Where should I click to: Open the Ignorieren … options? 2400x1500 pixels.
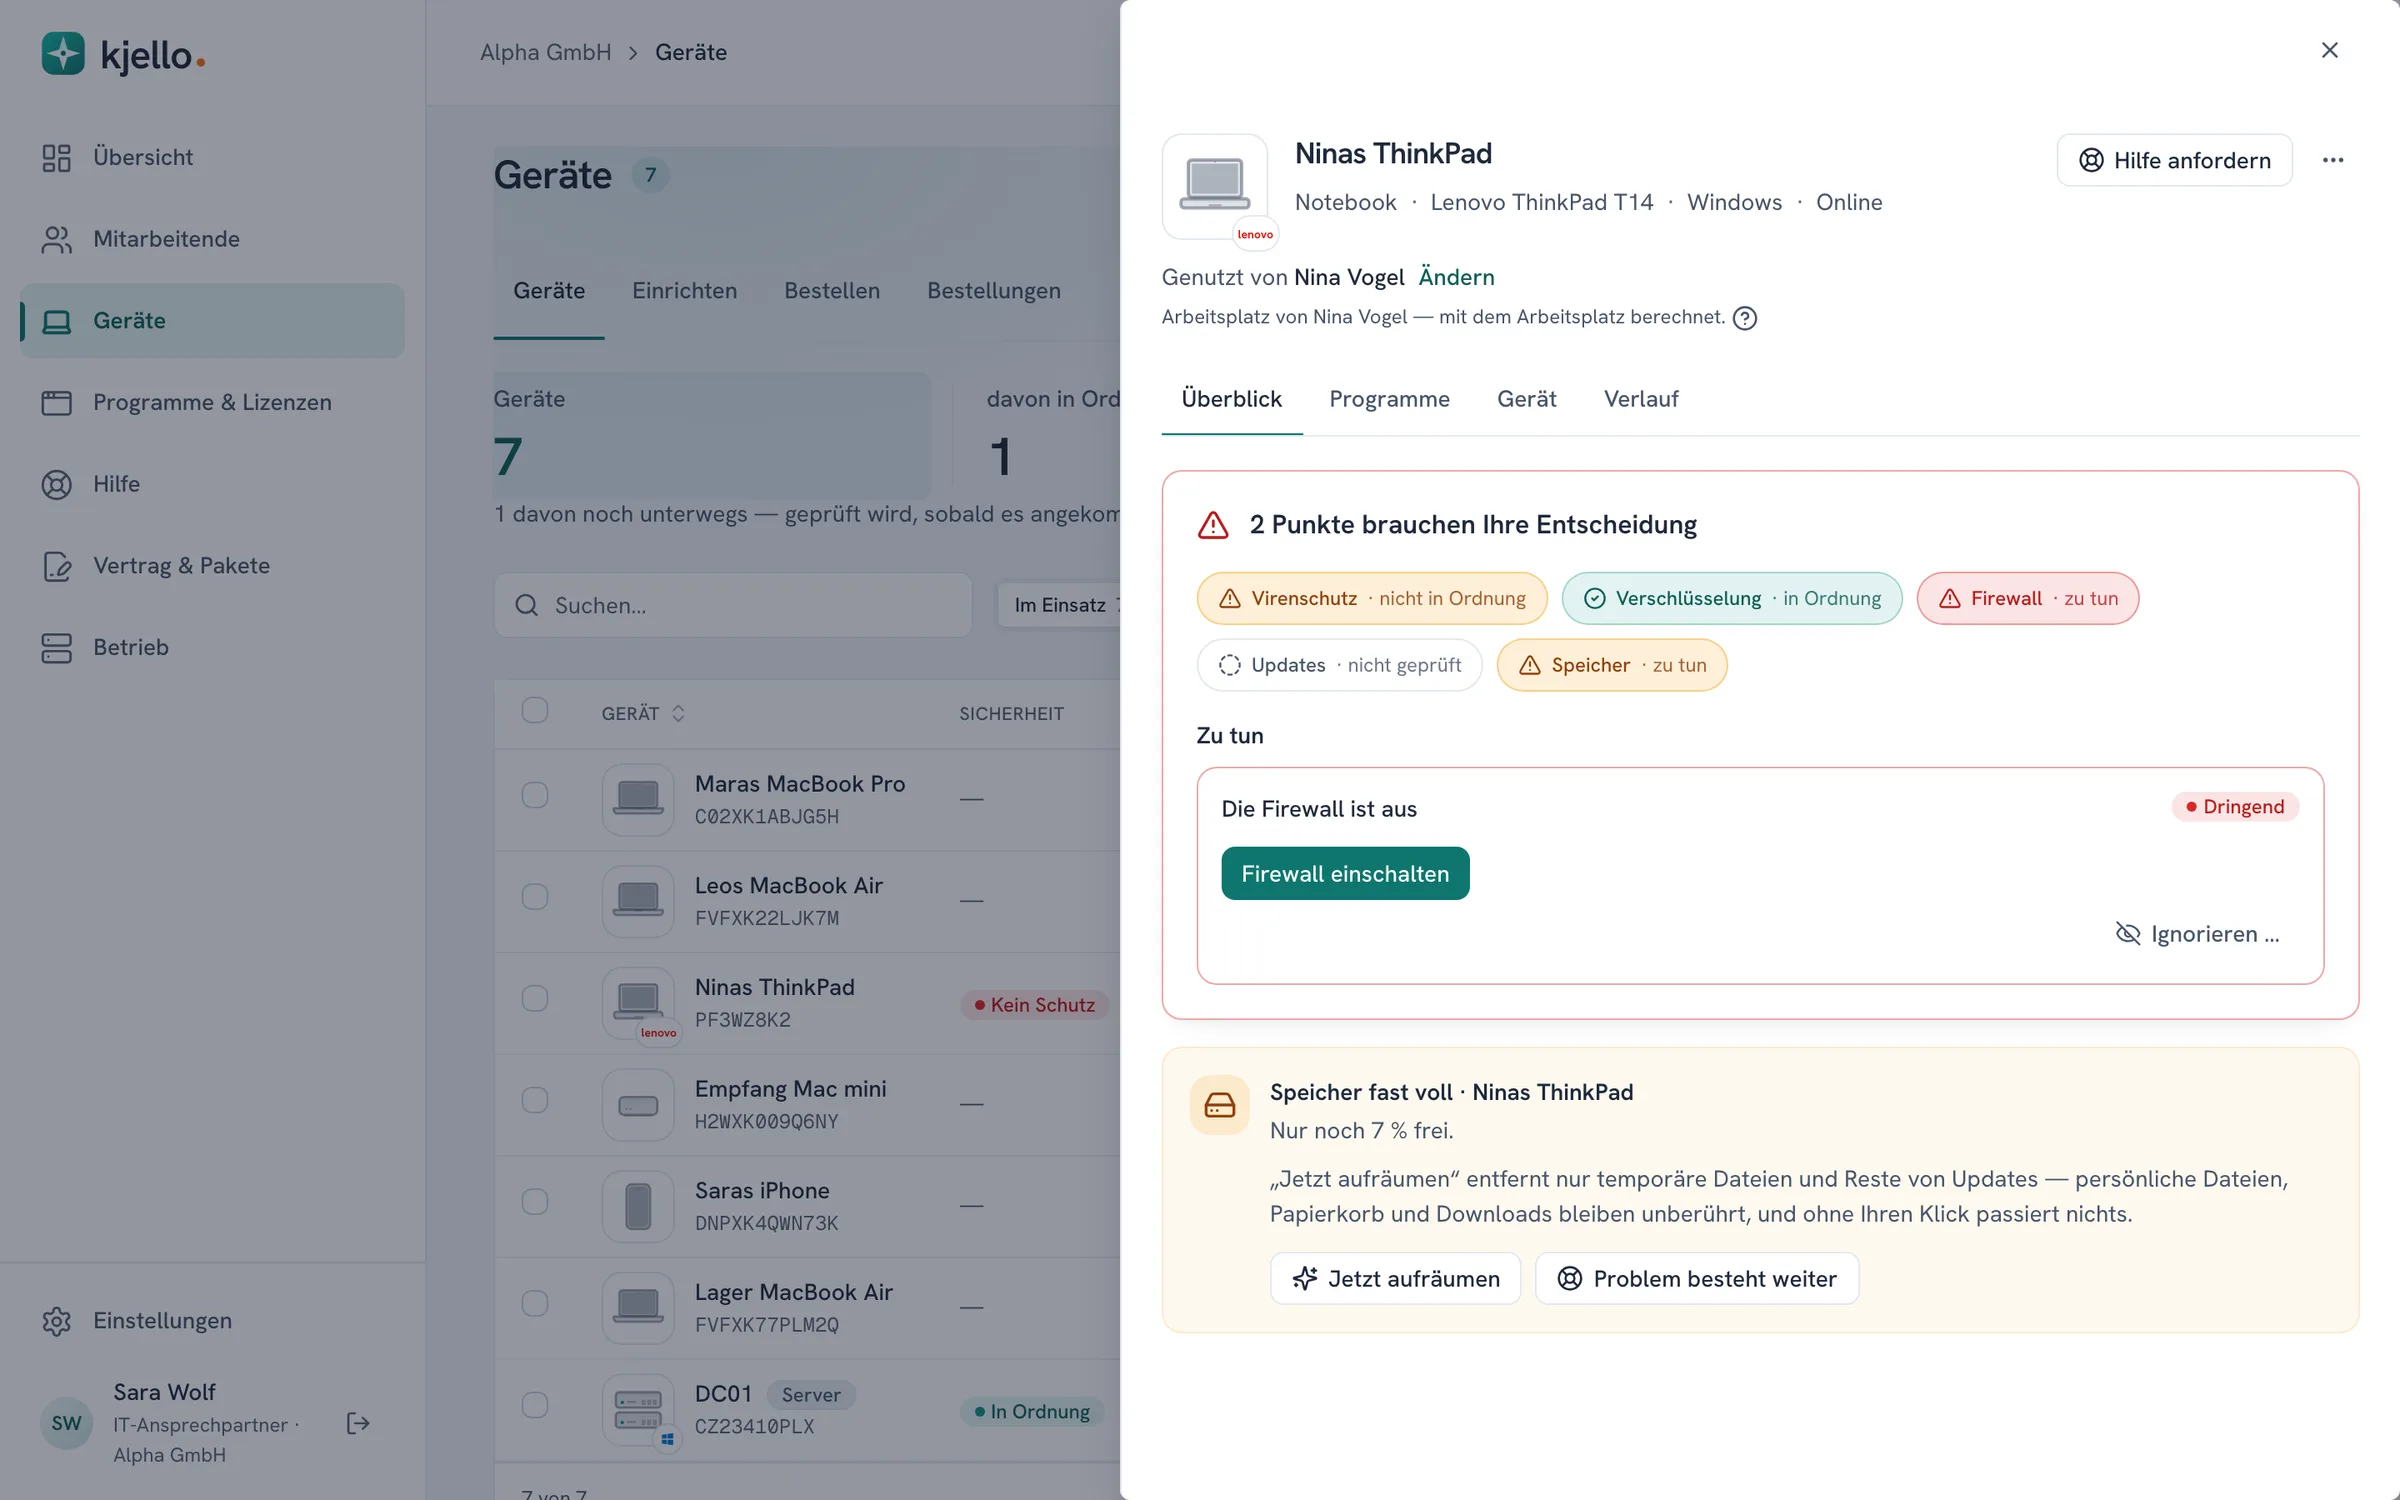[x=2198, y=934]
